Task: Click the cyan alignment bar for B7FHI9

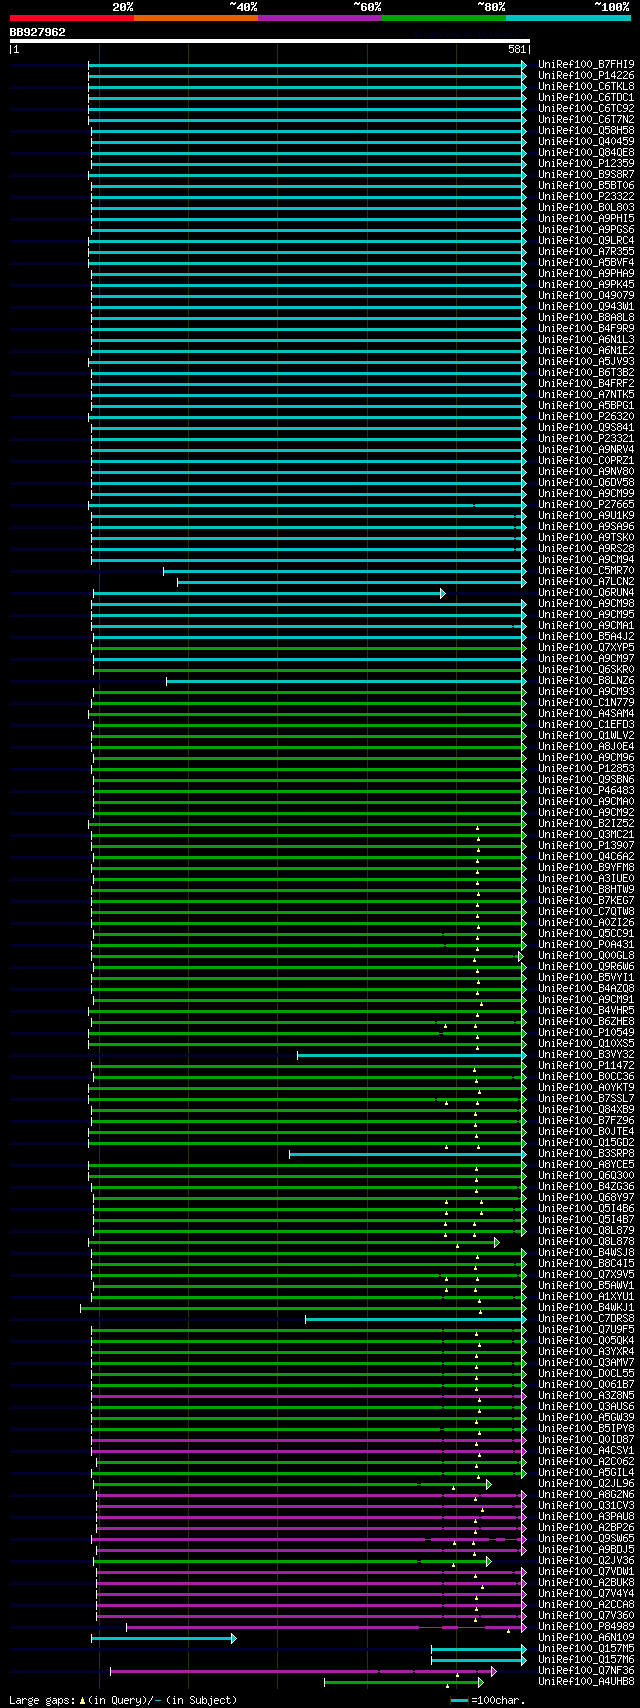Action: coord(307,65)
